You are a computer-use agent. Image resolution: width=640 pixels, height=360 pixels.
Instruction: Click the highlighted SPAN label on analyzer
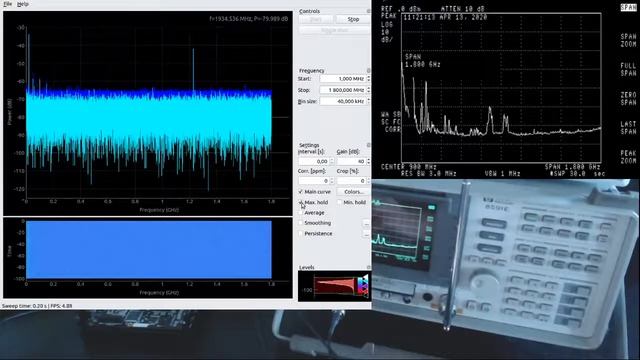tap(628, 7)
